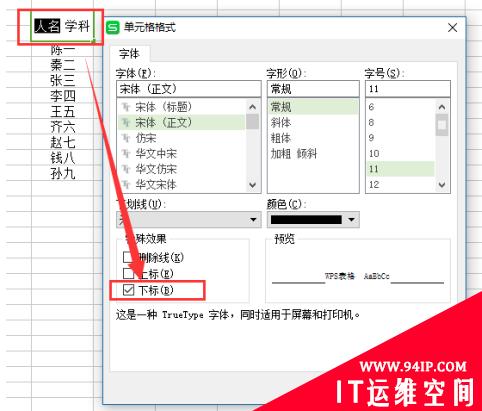Uncheck the 下标 subscript checkbox
The height and width of the screenshot is (411, 482).
point(128,290)
